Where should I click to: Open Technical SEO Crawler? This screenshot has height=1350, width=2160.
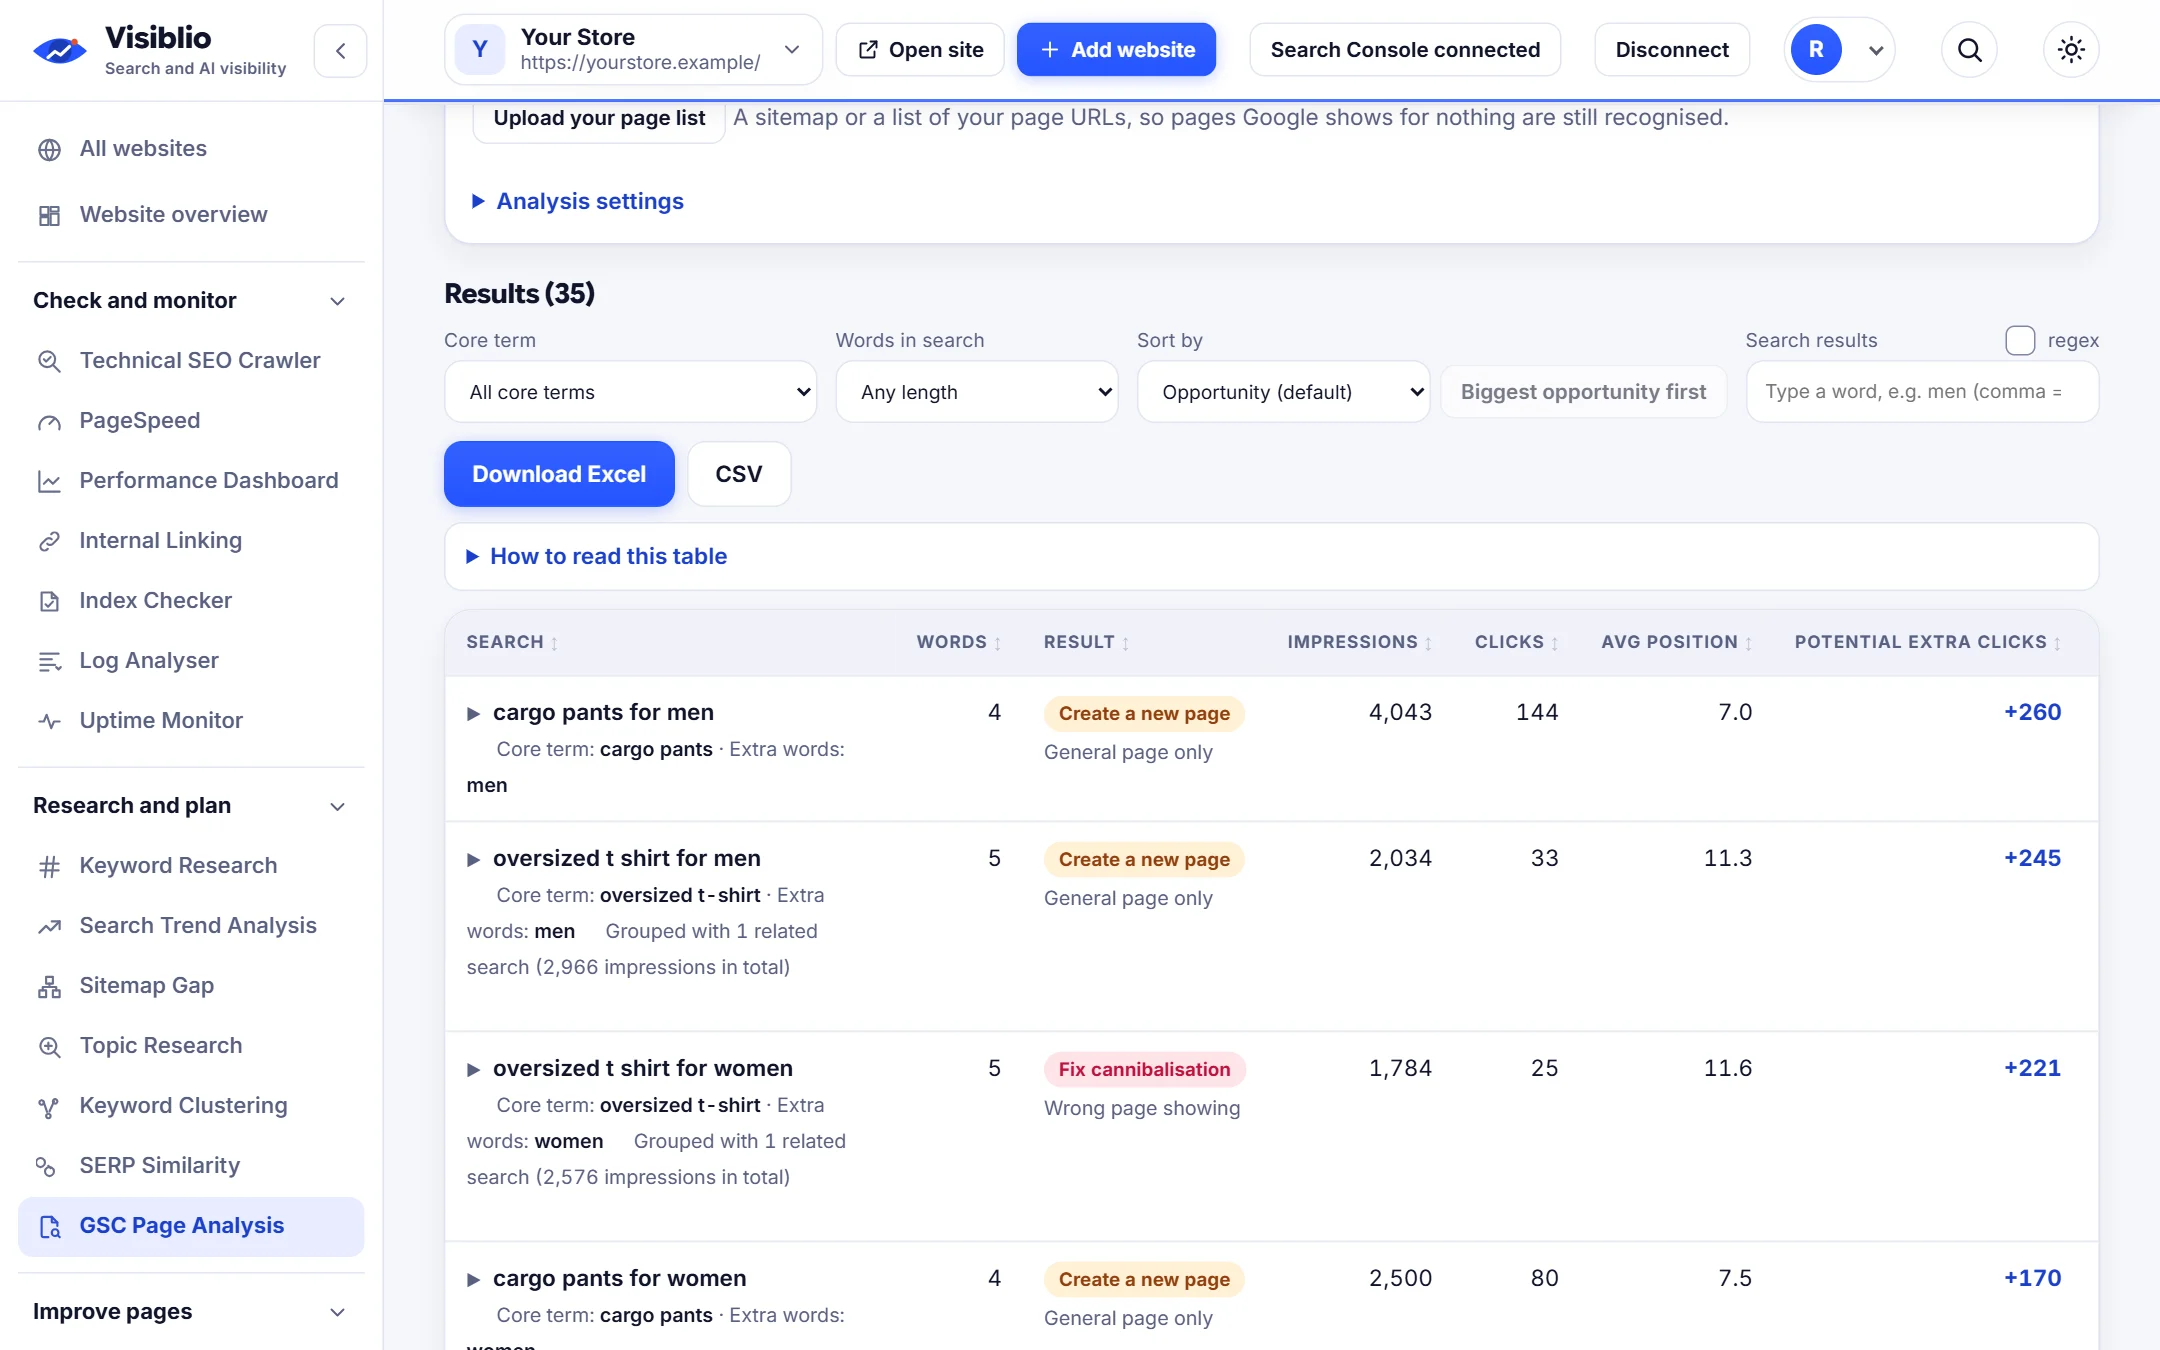191,361
